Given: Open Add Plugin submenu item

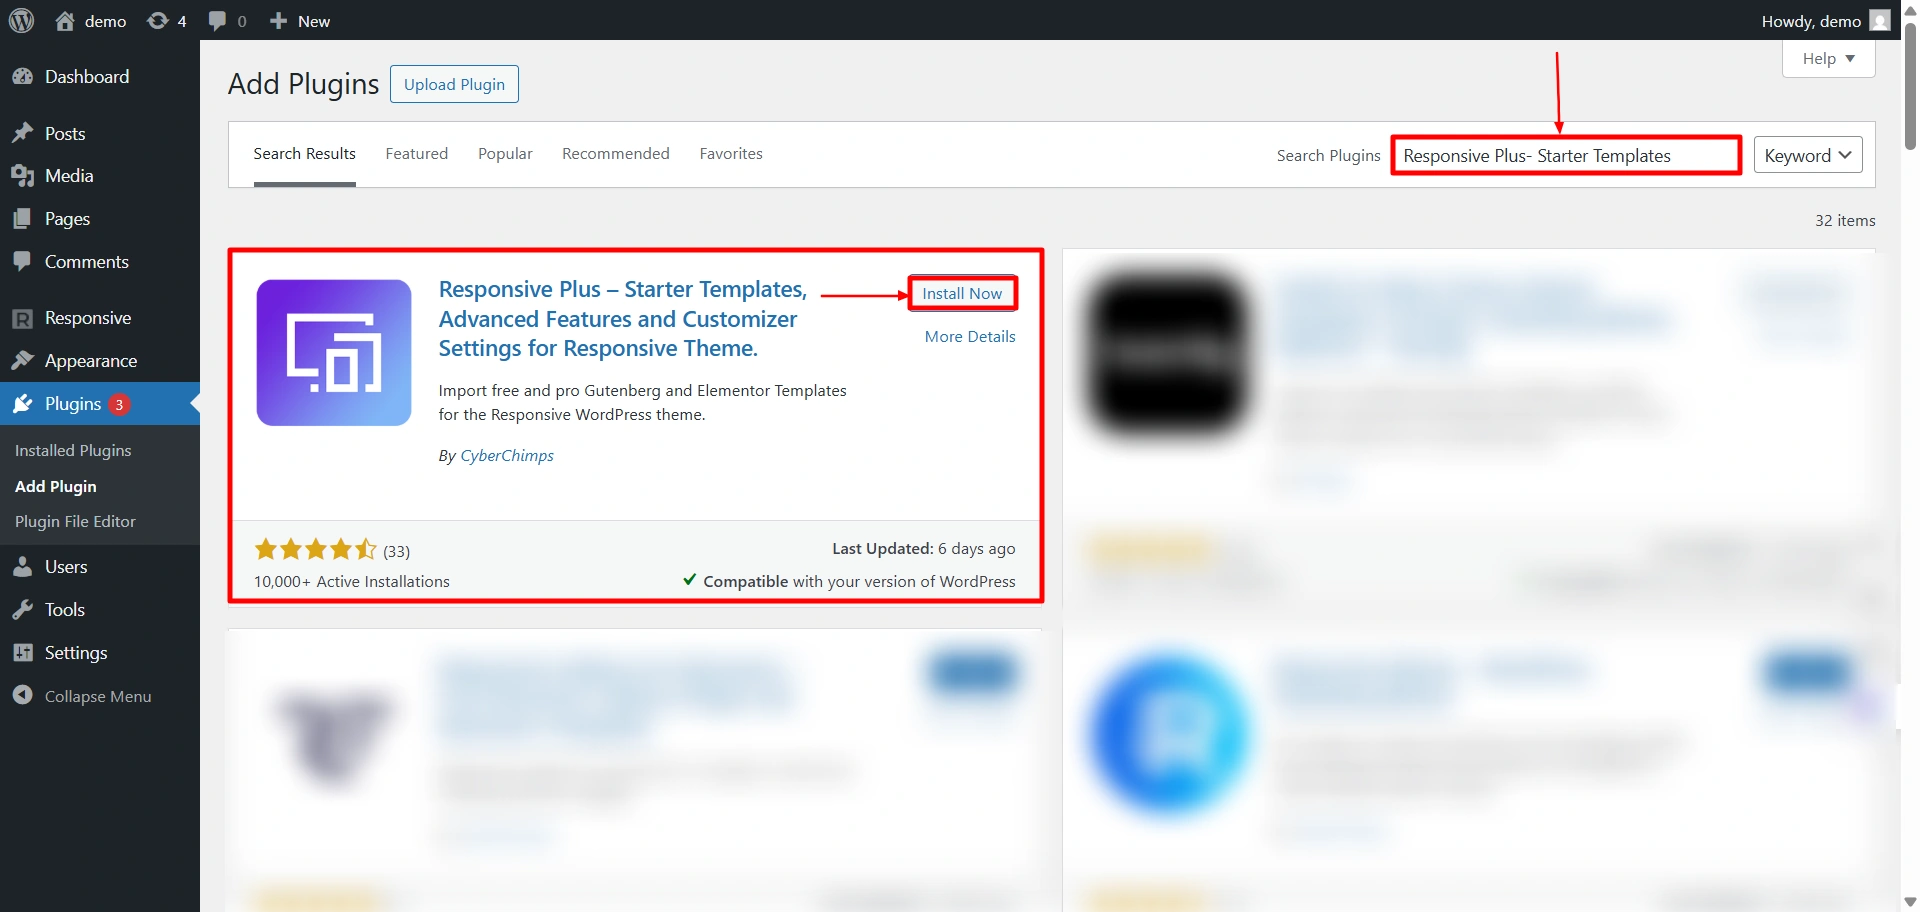Looking at the screenshot, I should [x=56, y=486].
